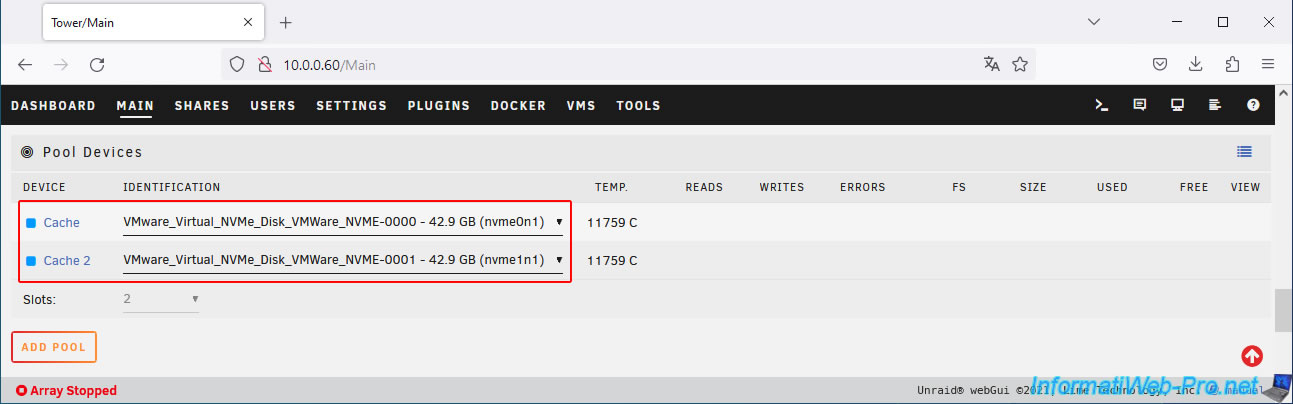Click the feedback speech bubble icon
The image size is (1293, 404).
1139,105
